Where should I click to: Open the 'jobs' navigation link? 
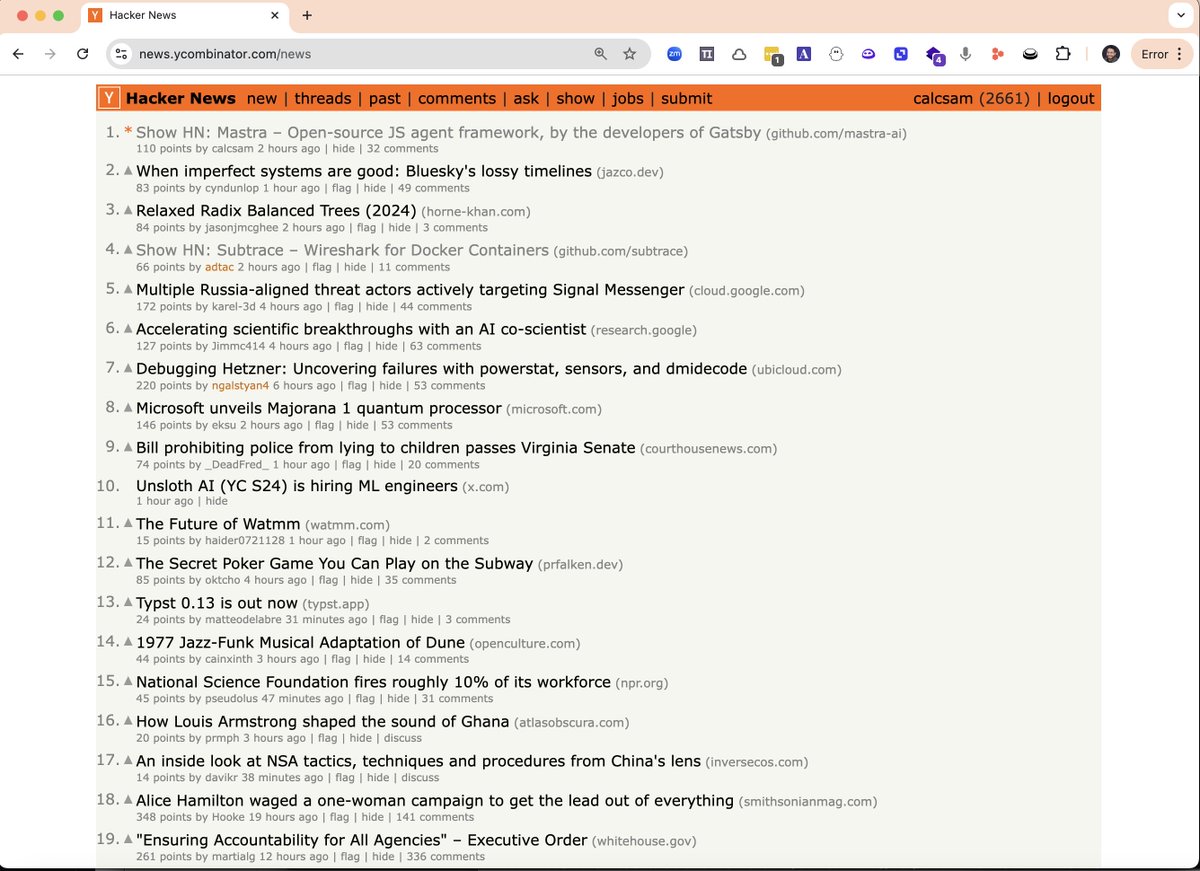628,98
